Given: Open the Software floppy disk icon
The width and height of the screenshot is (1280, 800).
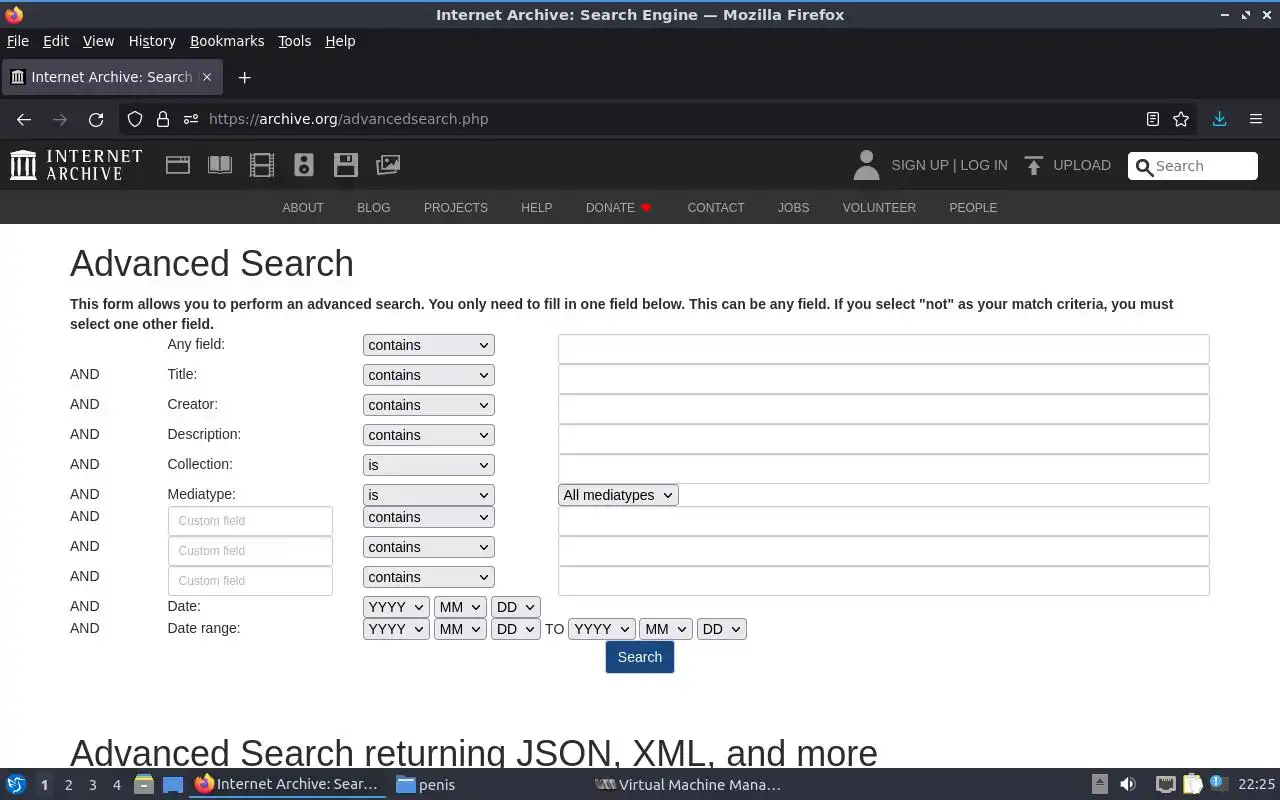Looking at the screenshot, I should 346,165.
